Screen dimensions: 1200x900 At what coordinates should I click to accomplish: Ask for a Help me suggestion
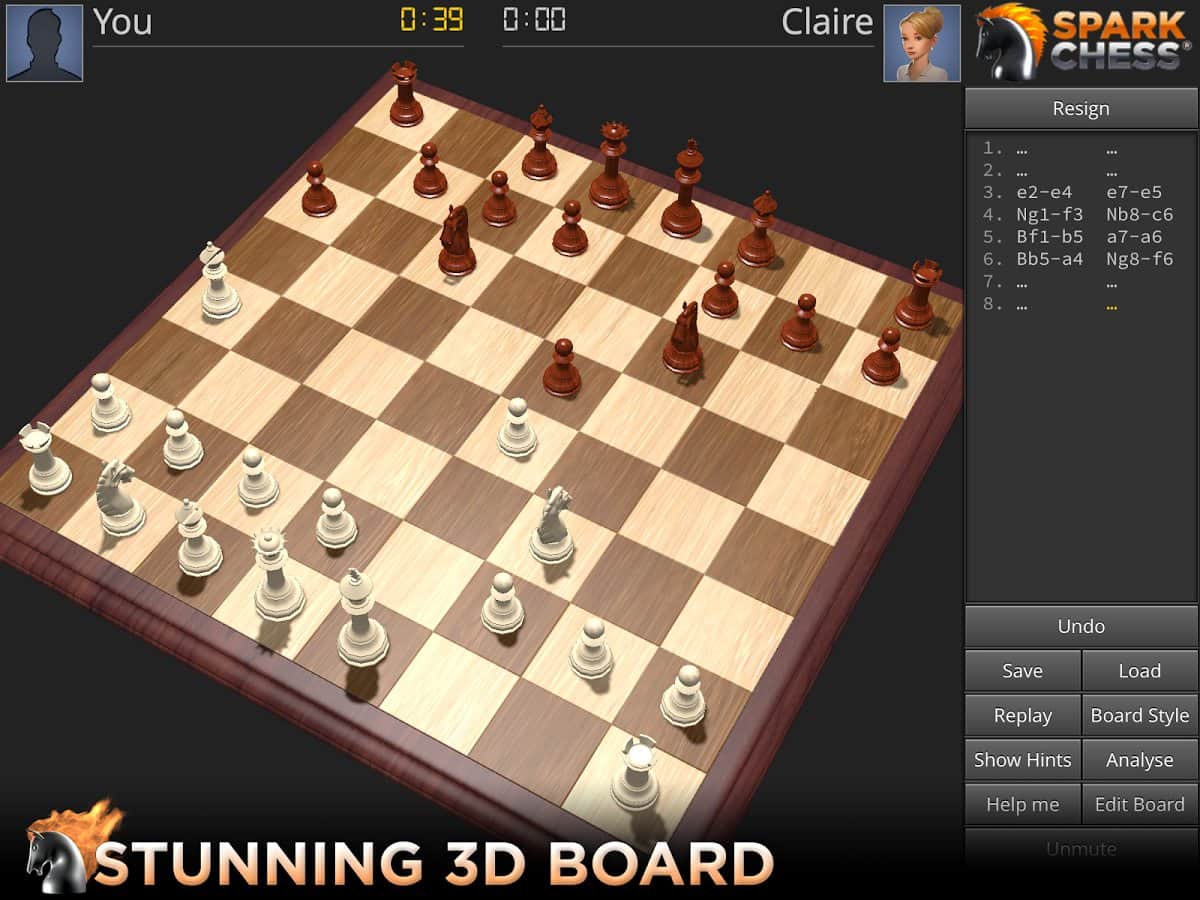pyautogui.click(x=1022, y=804)
